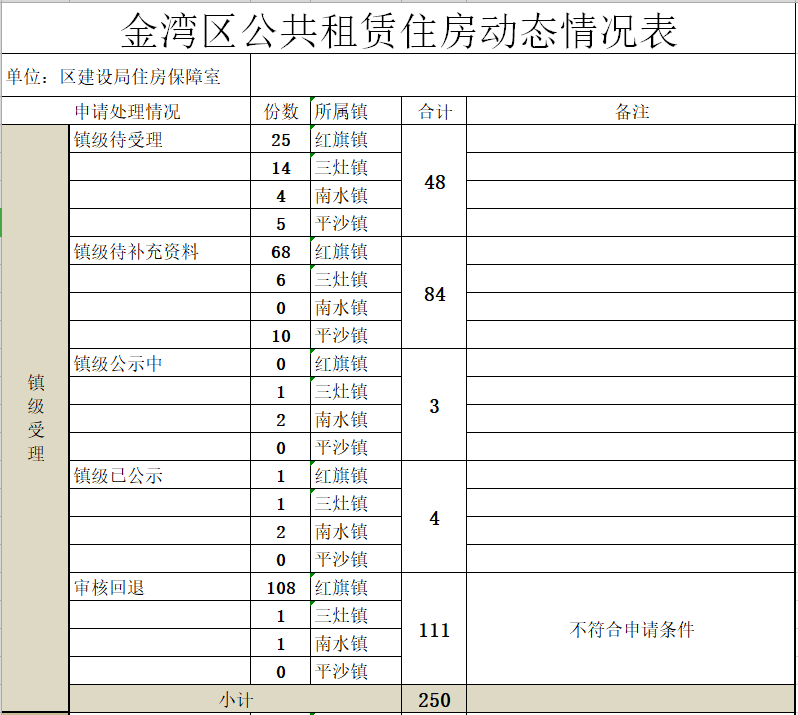Click the 合计 column header

[434, 112]
